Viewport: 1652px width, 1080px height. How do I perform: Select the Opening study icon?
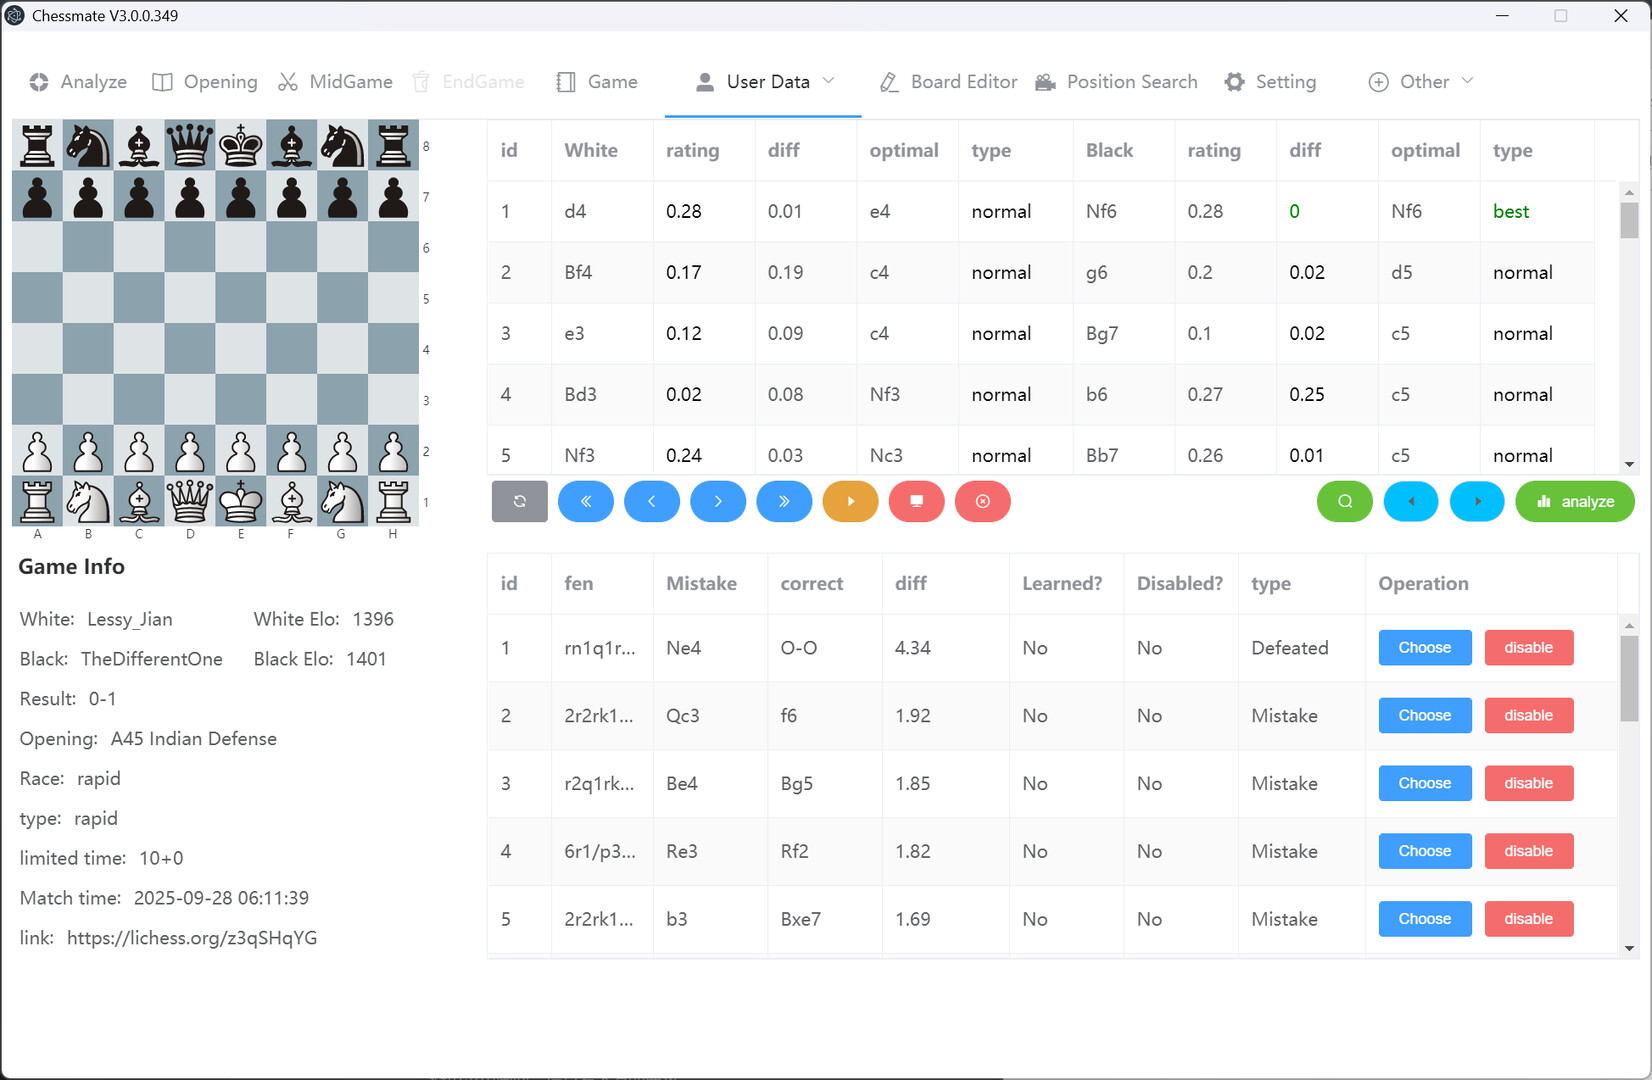coord(161,82)
